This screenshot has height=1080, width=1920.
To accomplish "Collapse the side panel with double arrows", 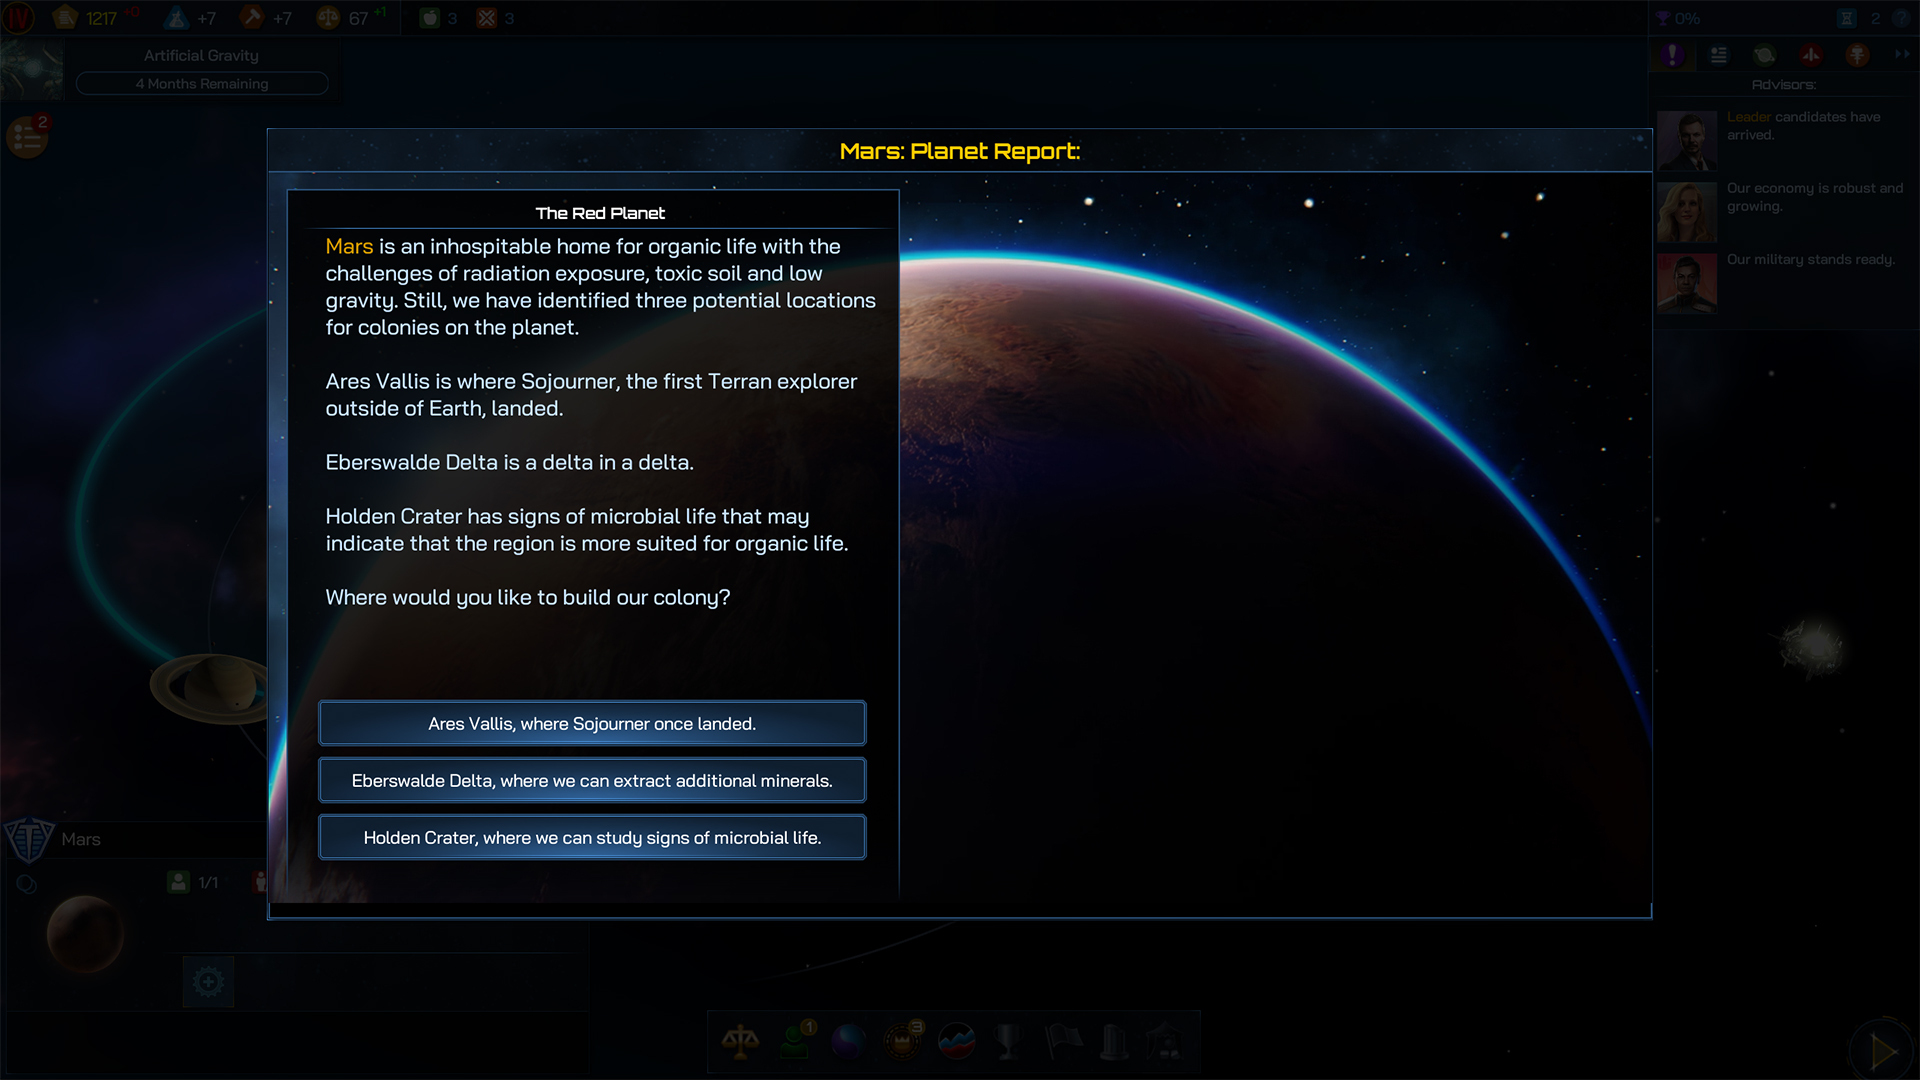I will tap(1902, 54).
